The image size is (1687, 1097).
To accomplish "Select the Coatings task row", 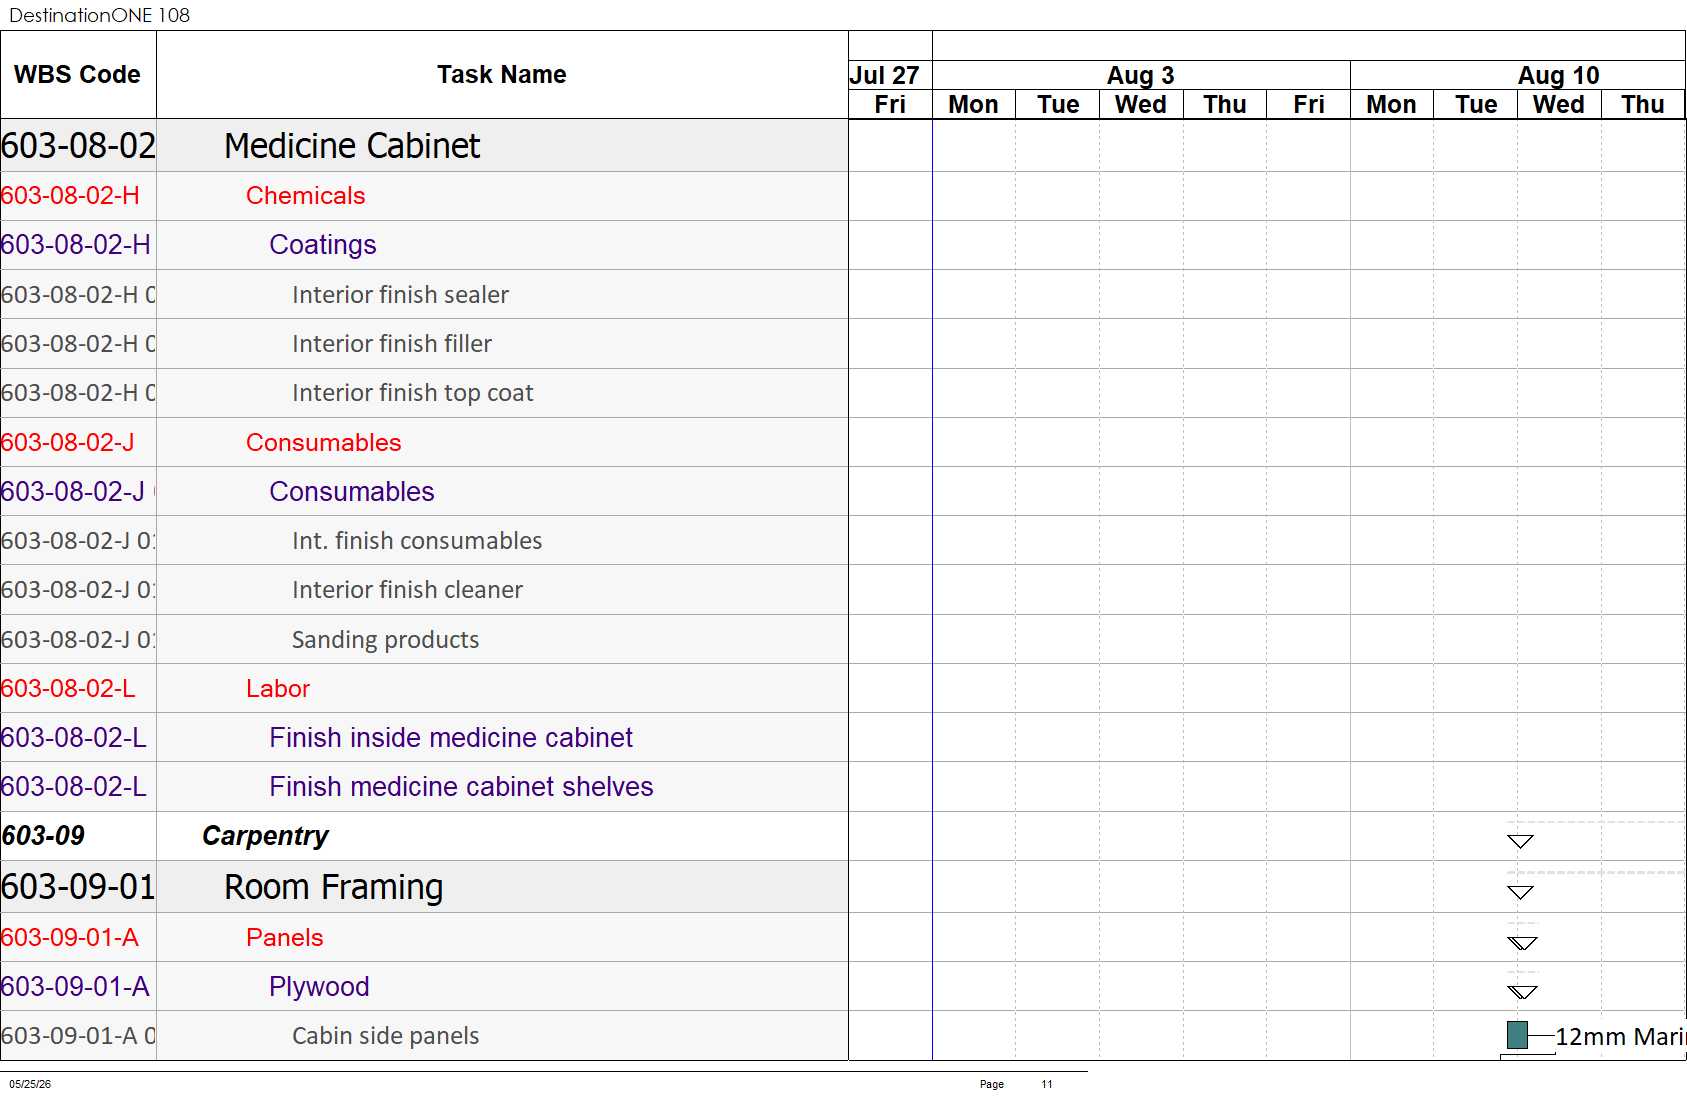I will (x=424, y=245).
